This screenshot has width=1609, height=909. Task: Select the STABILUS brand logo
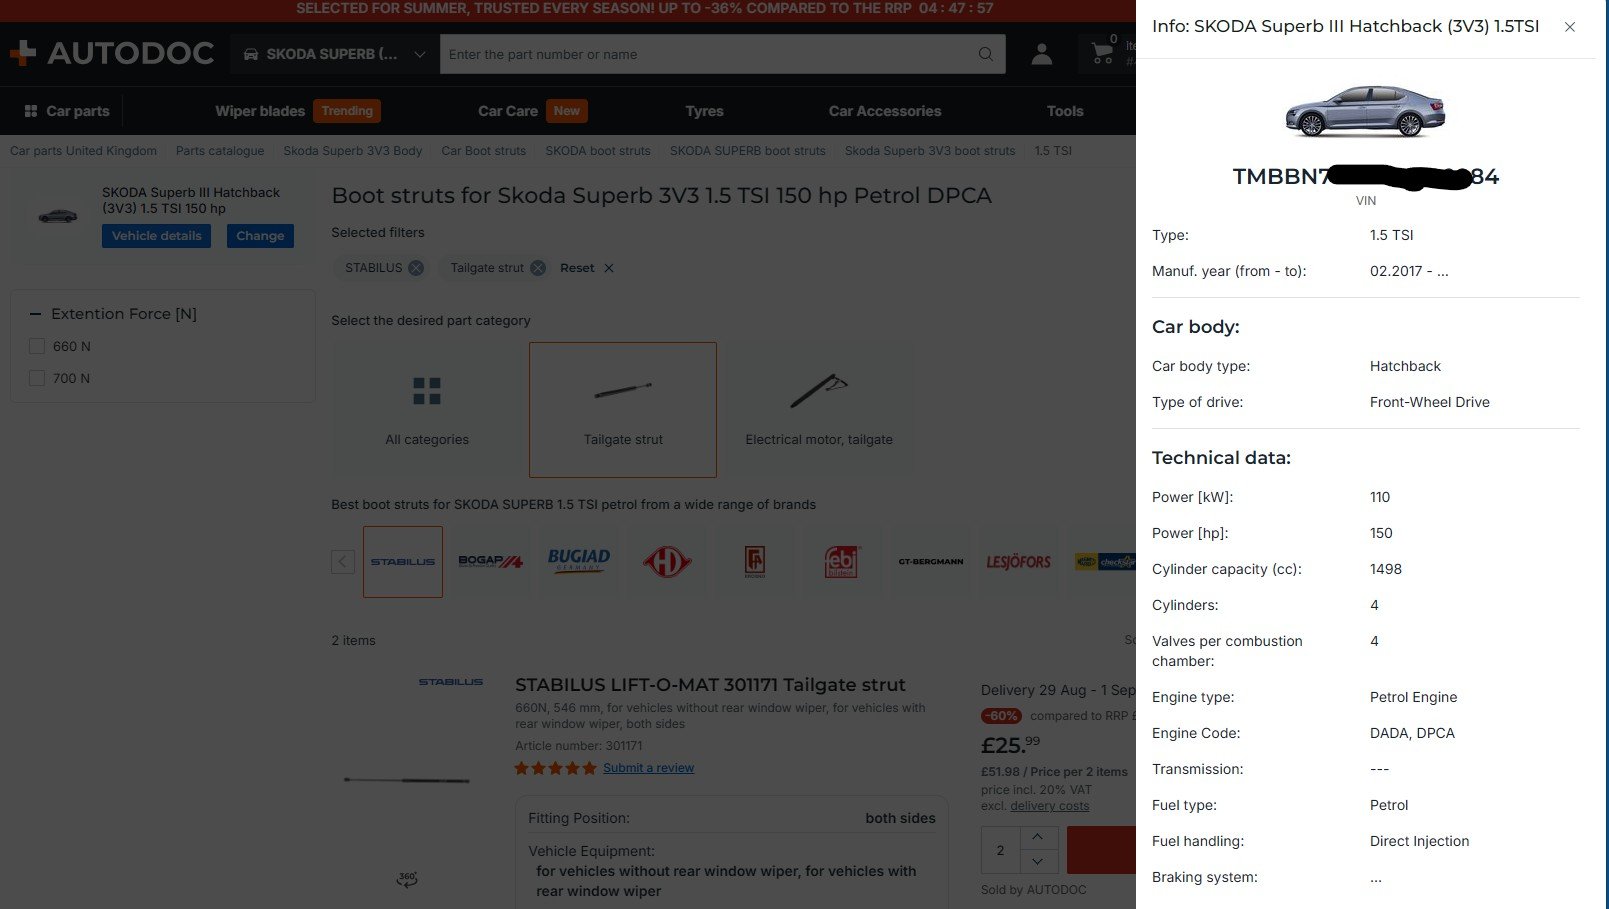(x=403, y=562)
